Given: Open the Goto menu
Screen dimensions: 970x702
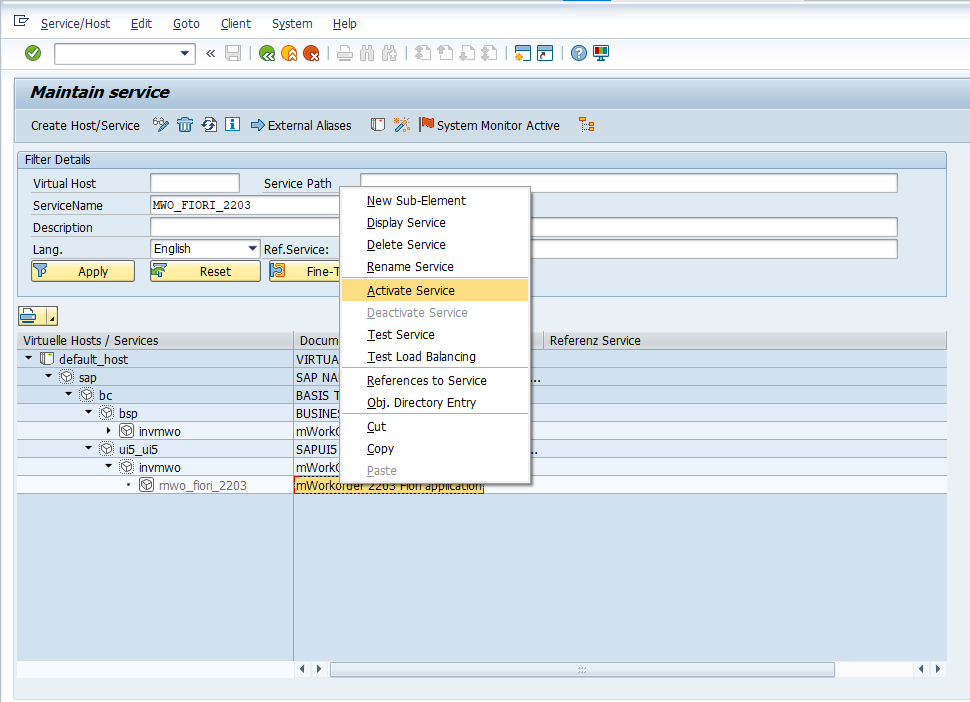Looking at the screenshot, I should coord(186,23).
